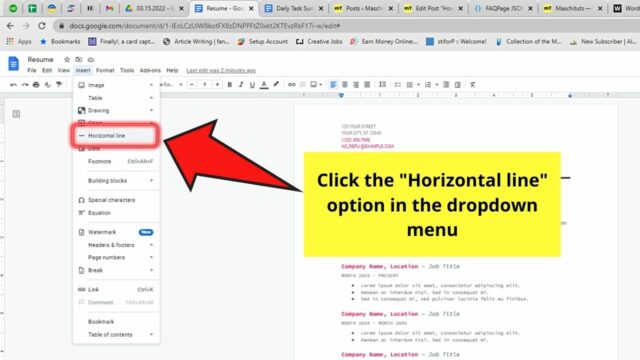
Task: Click the Insert link toolbar icon
Action: 291,84
